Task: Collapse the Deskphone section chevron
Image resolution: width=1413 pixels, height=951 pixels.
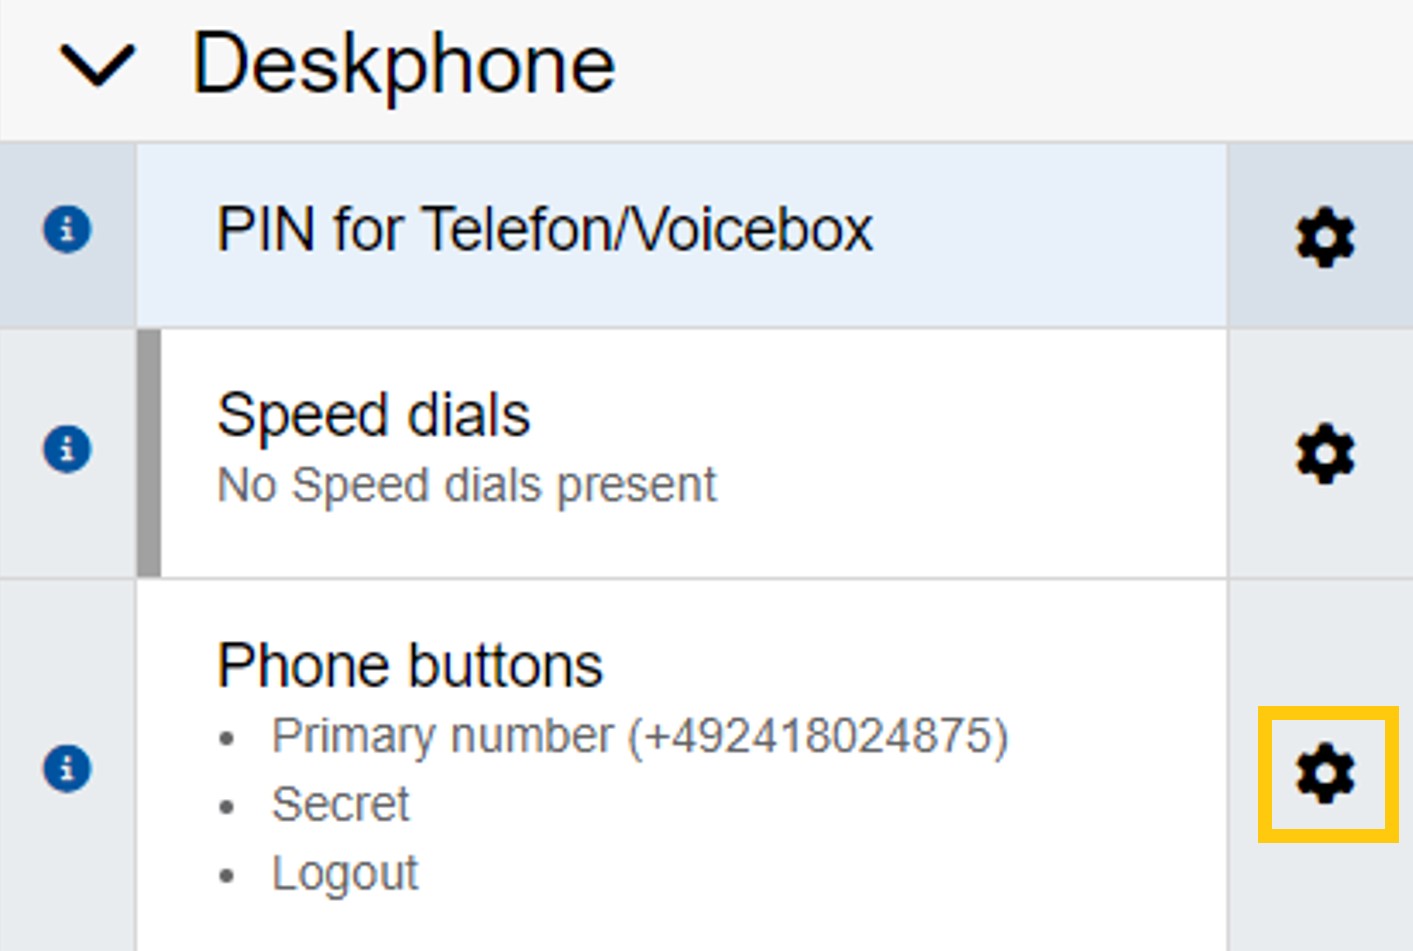Action: pos(97,66)
